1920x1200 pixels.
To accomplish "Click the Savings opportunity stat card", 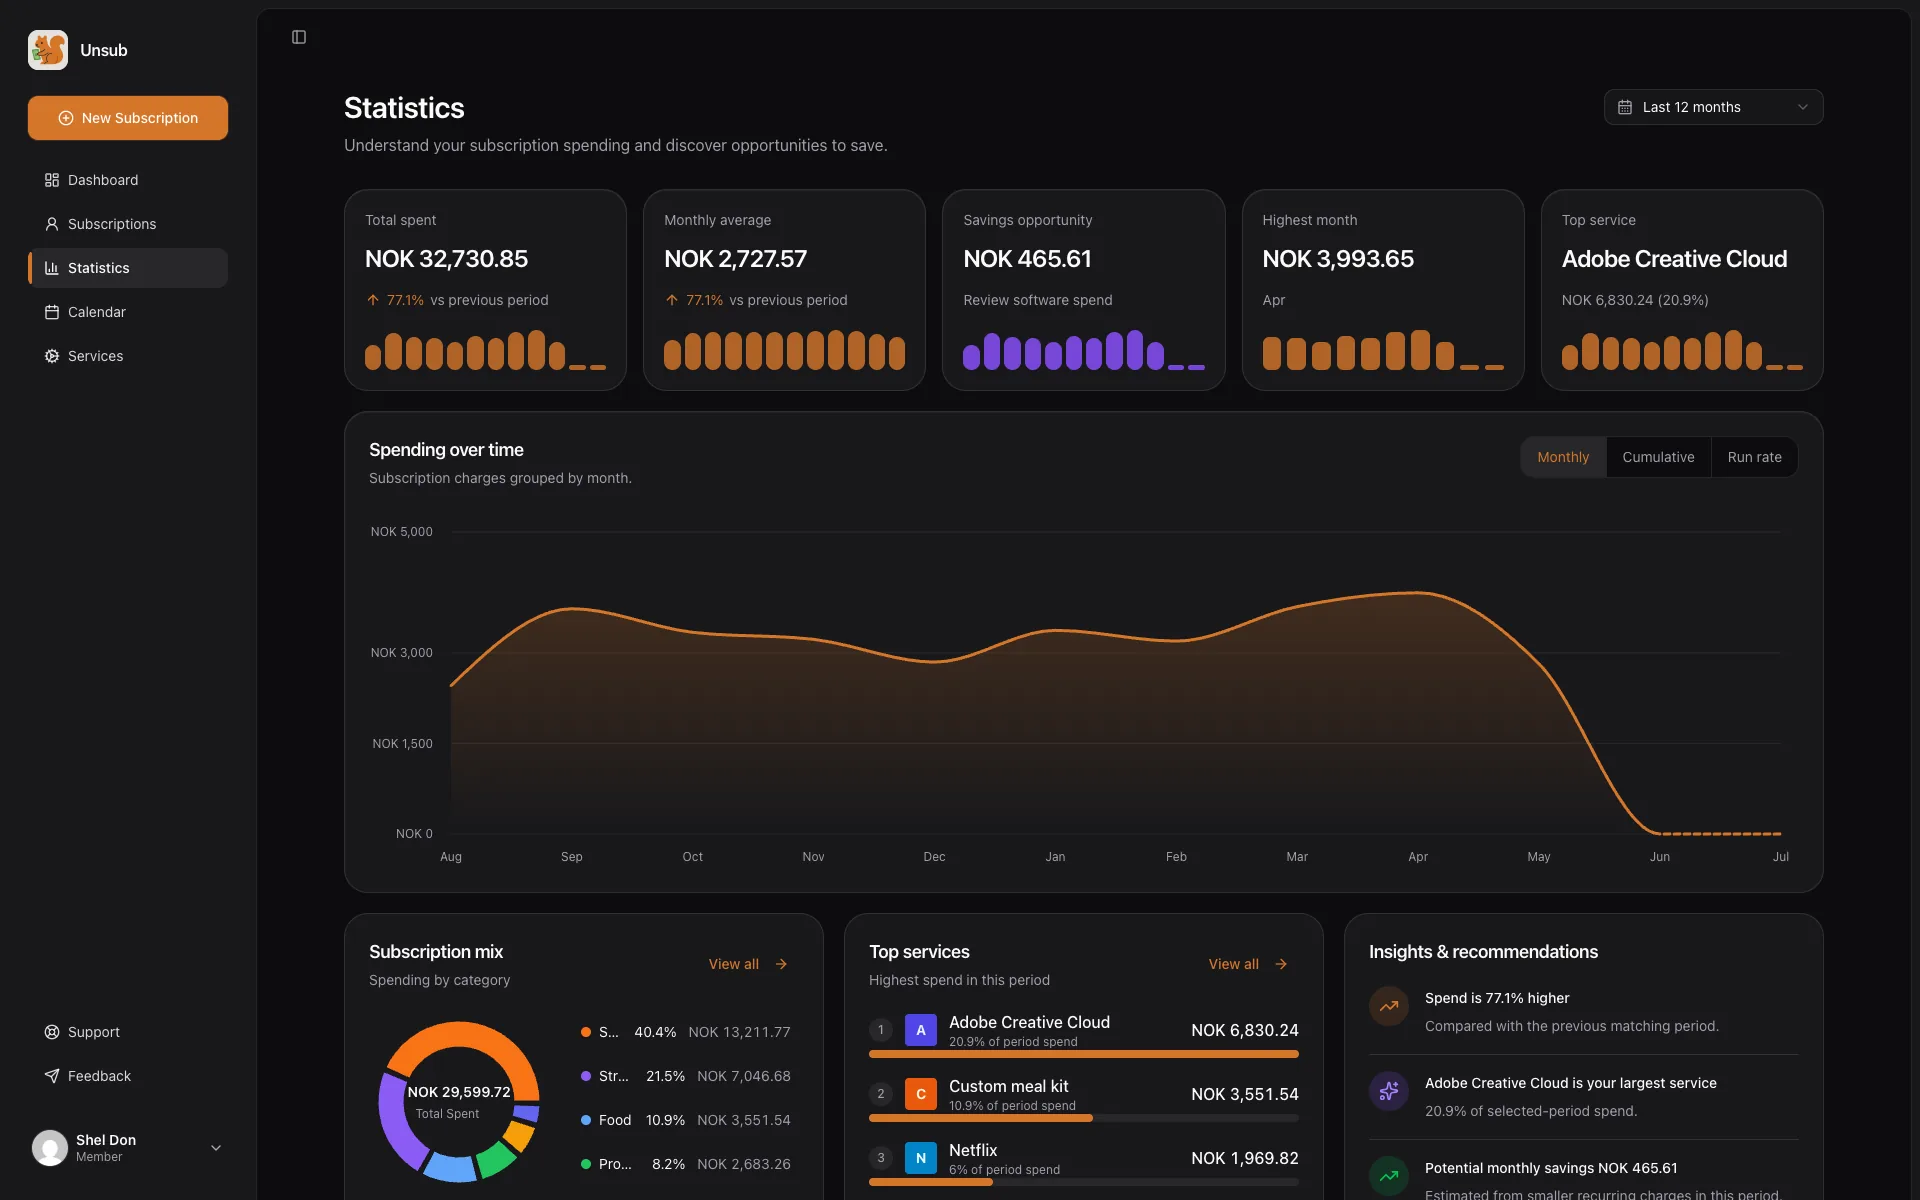I will pyautogui.click(x=1083, y=290).
